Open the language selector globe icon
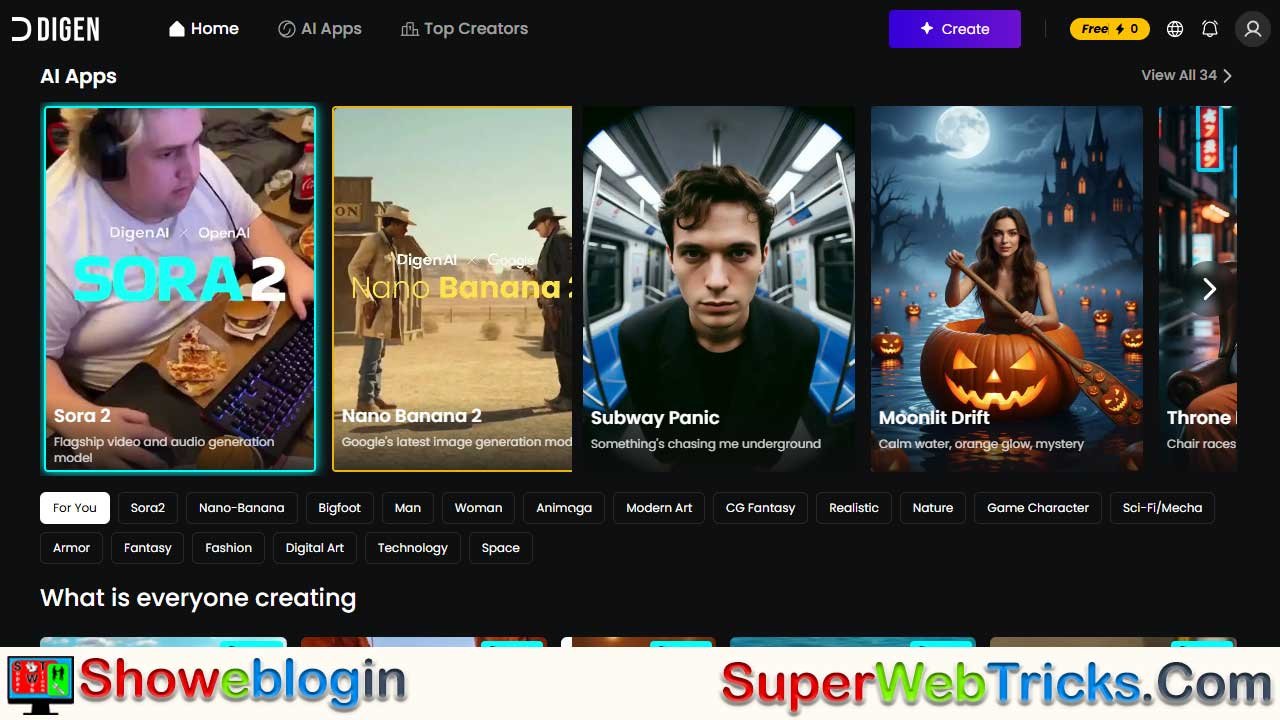 (1175, 29)
